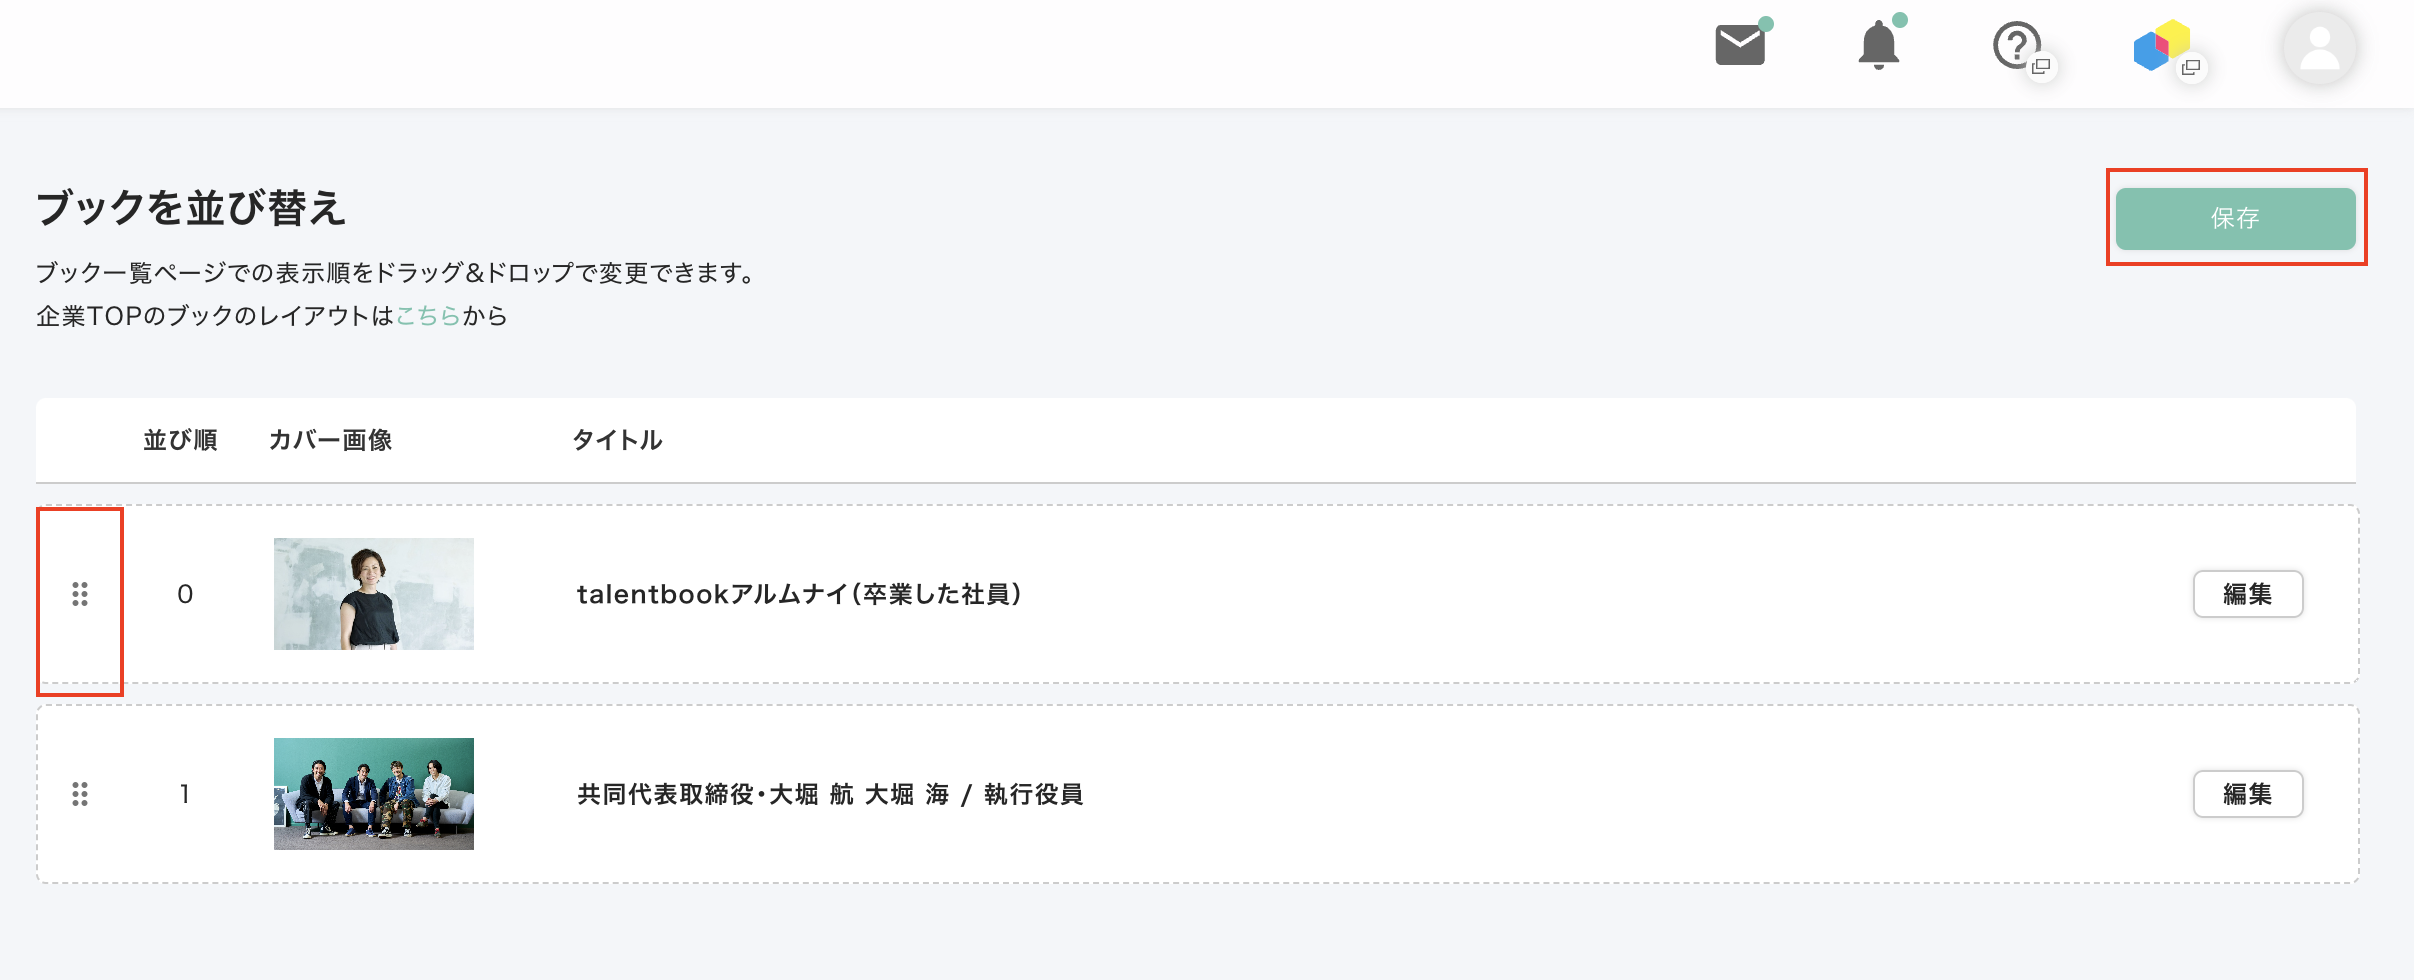Image resolution: width=2414 pixels, height=980 pixels.
Task: Click drag handle for 共同代表取締役 row
Action: tap(80, 794)
